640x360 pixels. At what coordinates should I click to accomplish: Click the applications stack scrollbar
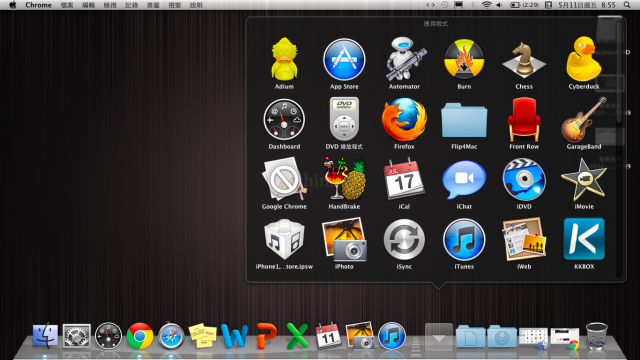[x=619, y=71]
